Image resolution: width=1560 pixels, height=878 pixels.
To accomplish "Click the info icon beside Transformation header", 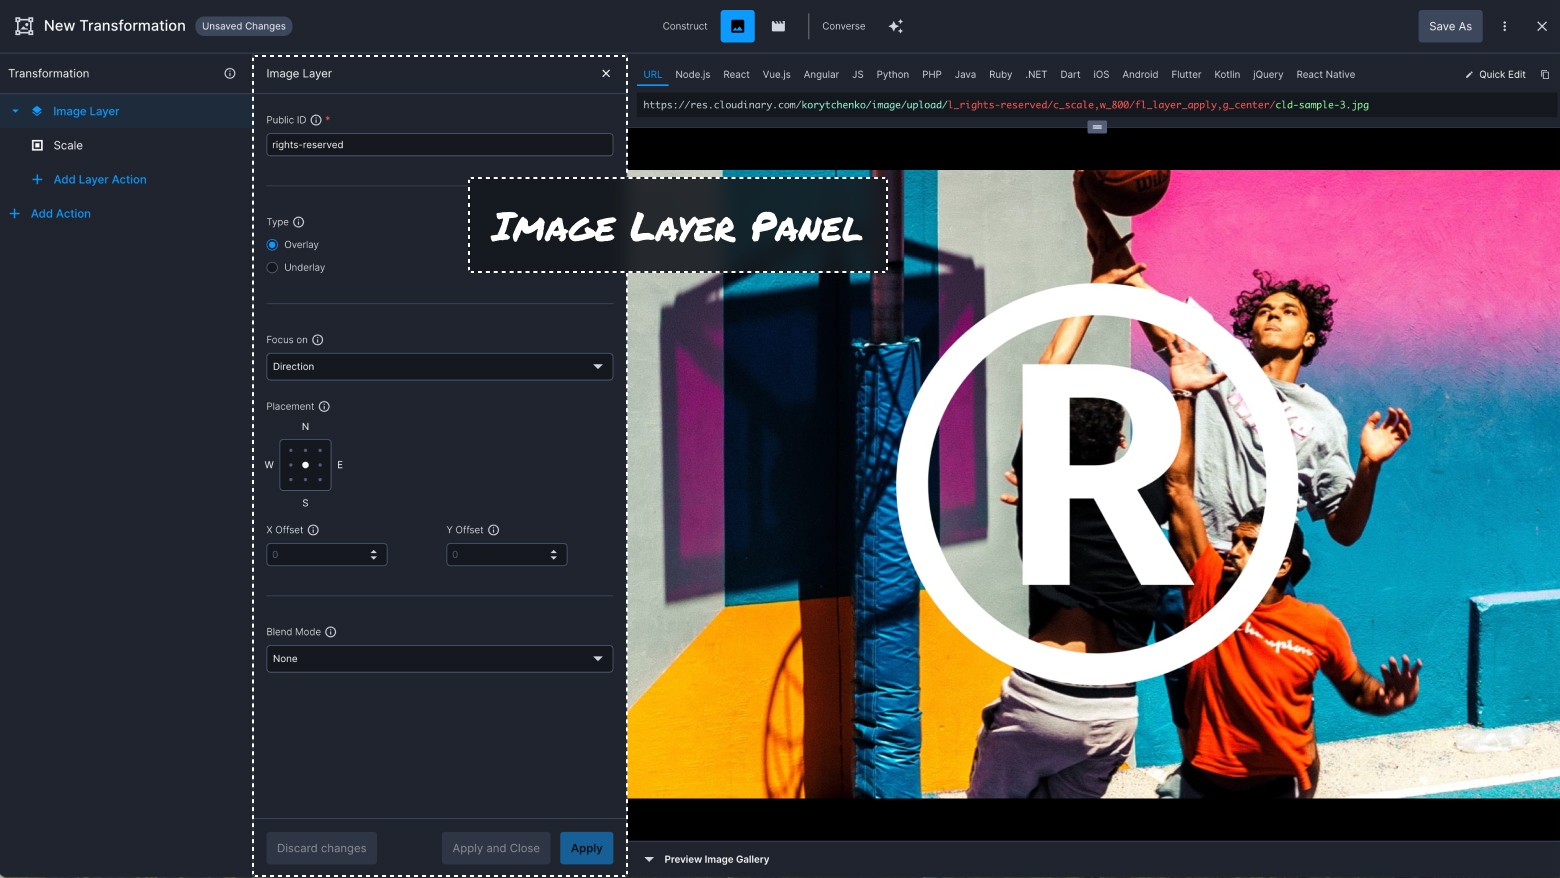I will coord(230,72).
